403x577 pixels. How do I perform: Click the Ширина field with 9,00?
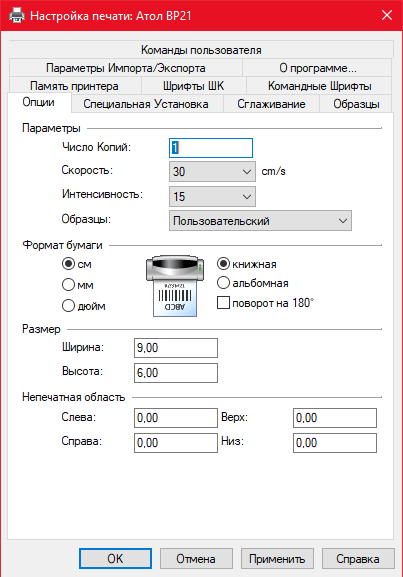pyautogui.click(x=176, y=348)
